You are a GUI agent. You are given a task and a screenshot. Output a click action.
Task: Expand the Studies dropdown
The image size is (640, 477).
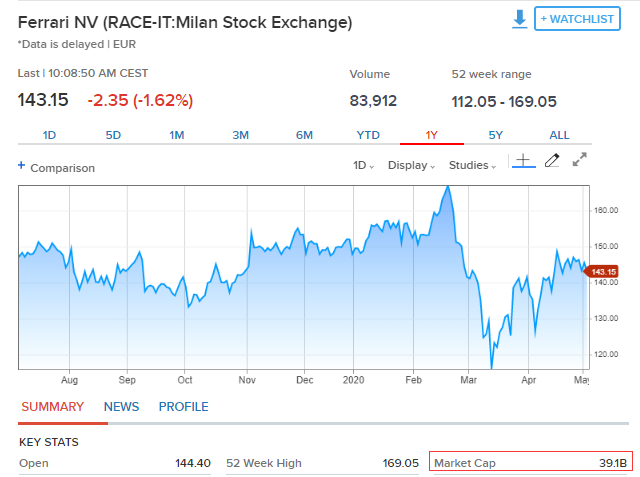click(472, 166)
